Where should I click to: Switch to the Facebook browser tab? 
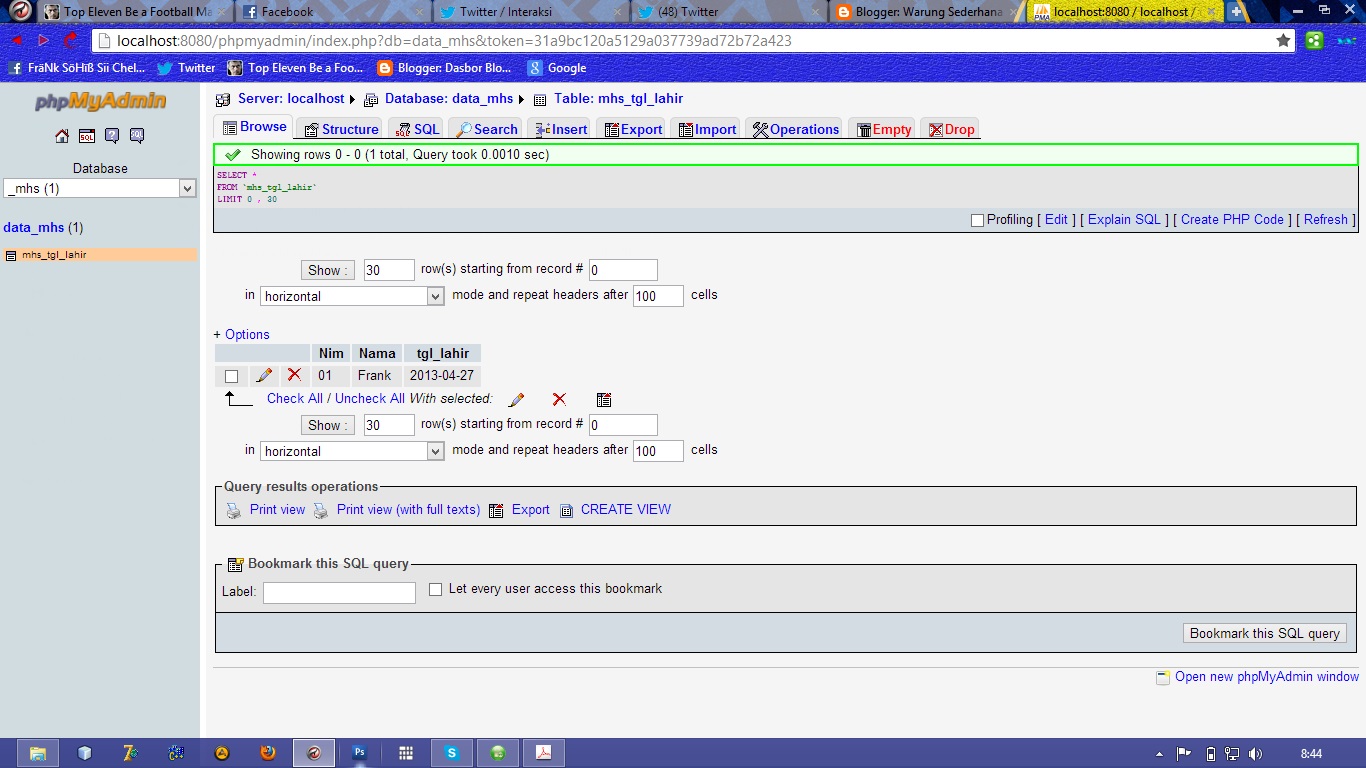coord(329,12)
